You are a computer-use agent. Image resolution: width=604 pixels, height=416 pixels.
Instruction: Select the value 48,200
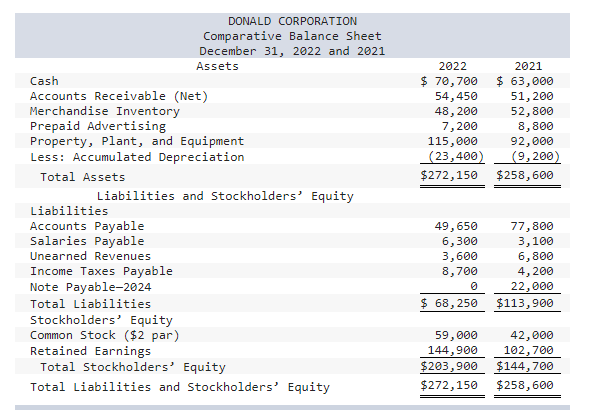point(456,111)
